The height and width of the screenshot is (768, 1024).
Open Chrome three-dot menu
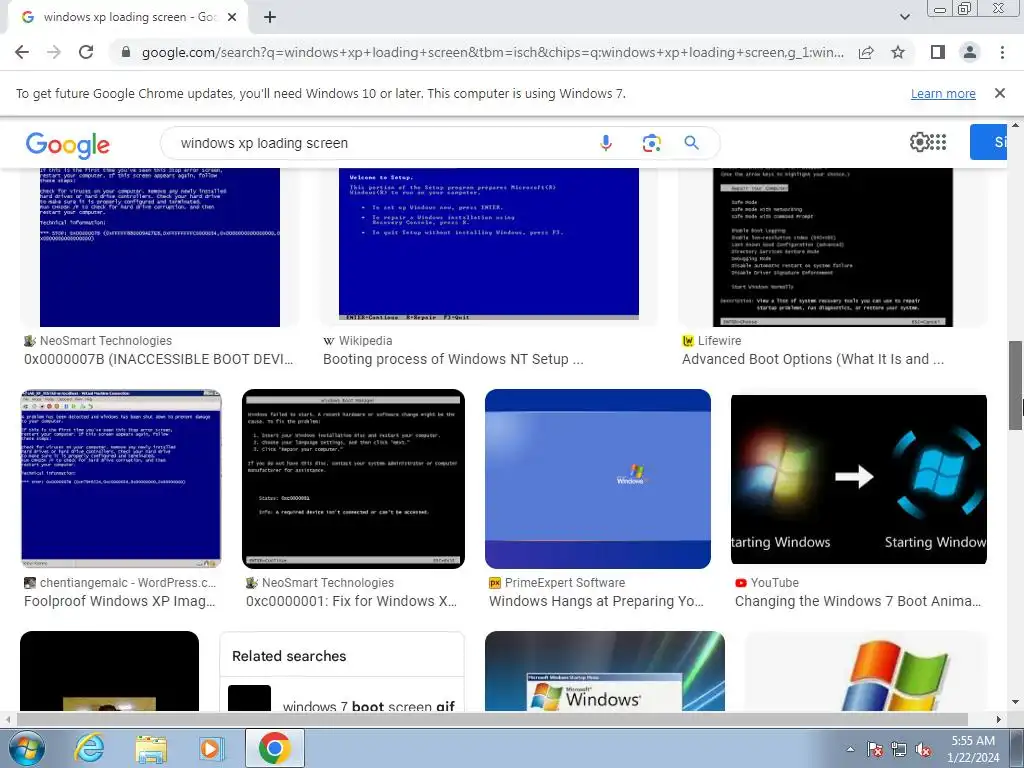pyautogui.click(x=1002, y=52)
